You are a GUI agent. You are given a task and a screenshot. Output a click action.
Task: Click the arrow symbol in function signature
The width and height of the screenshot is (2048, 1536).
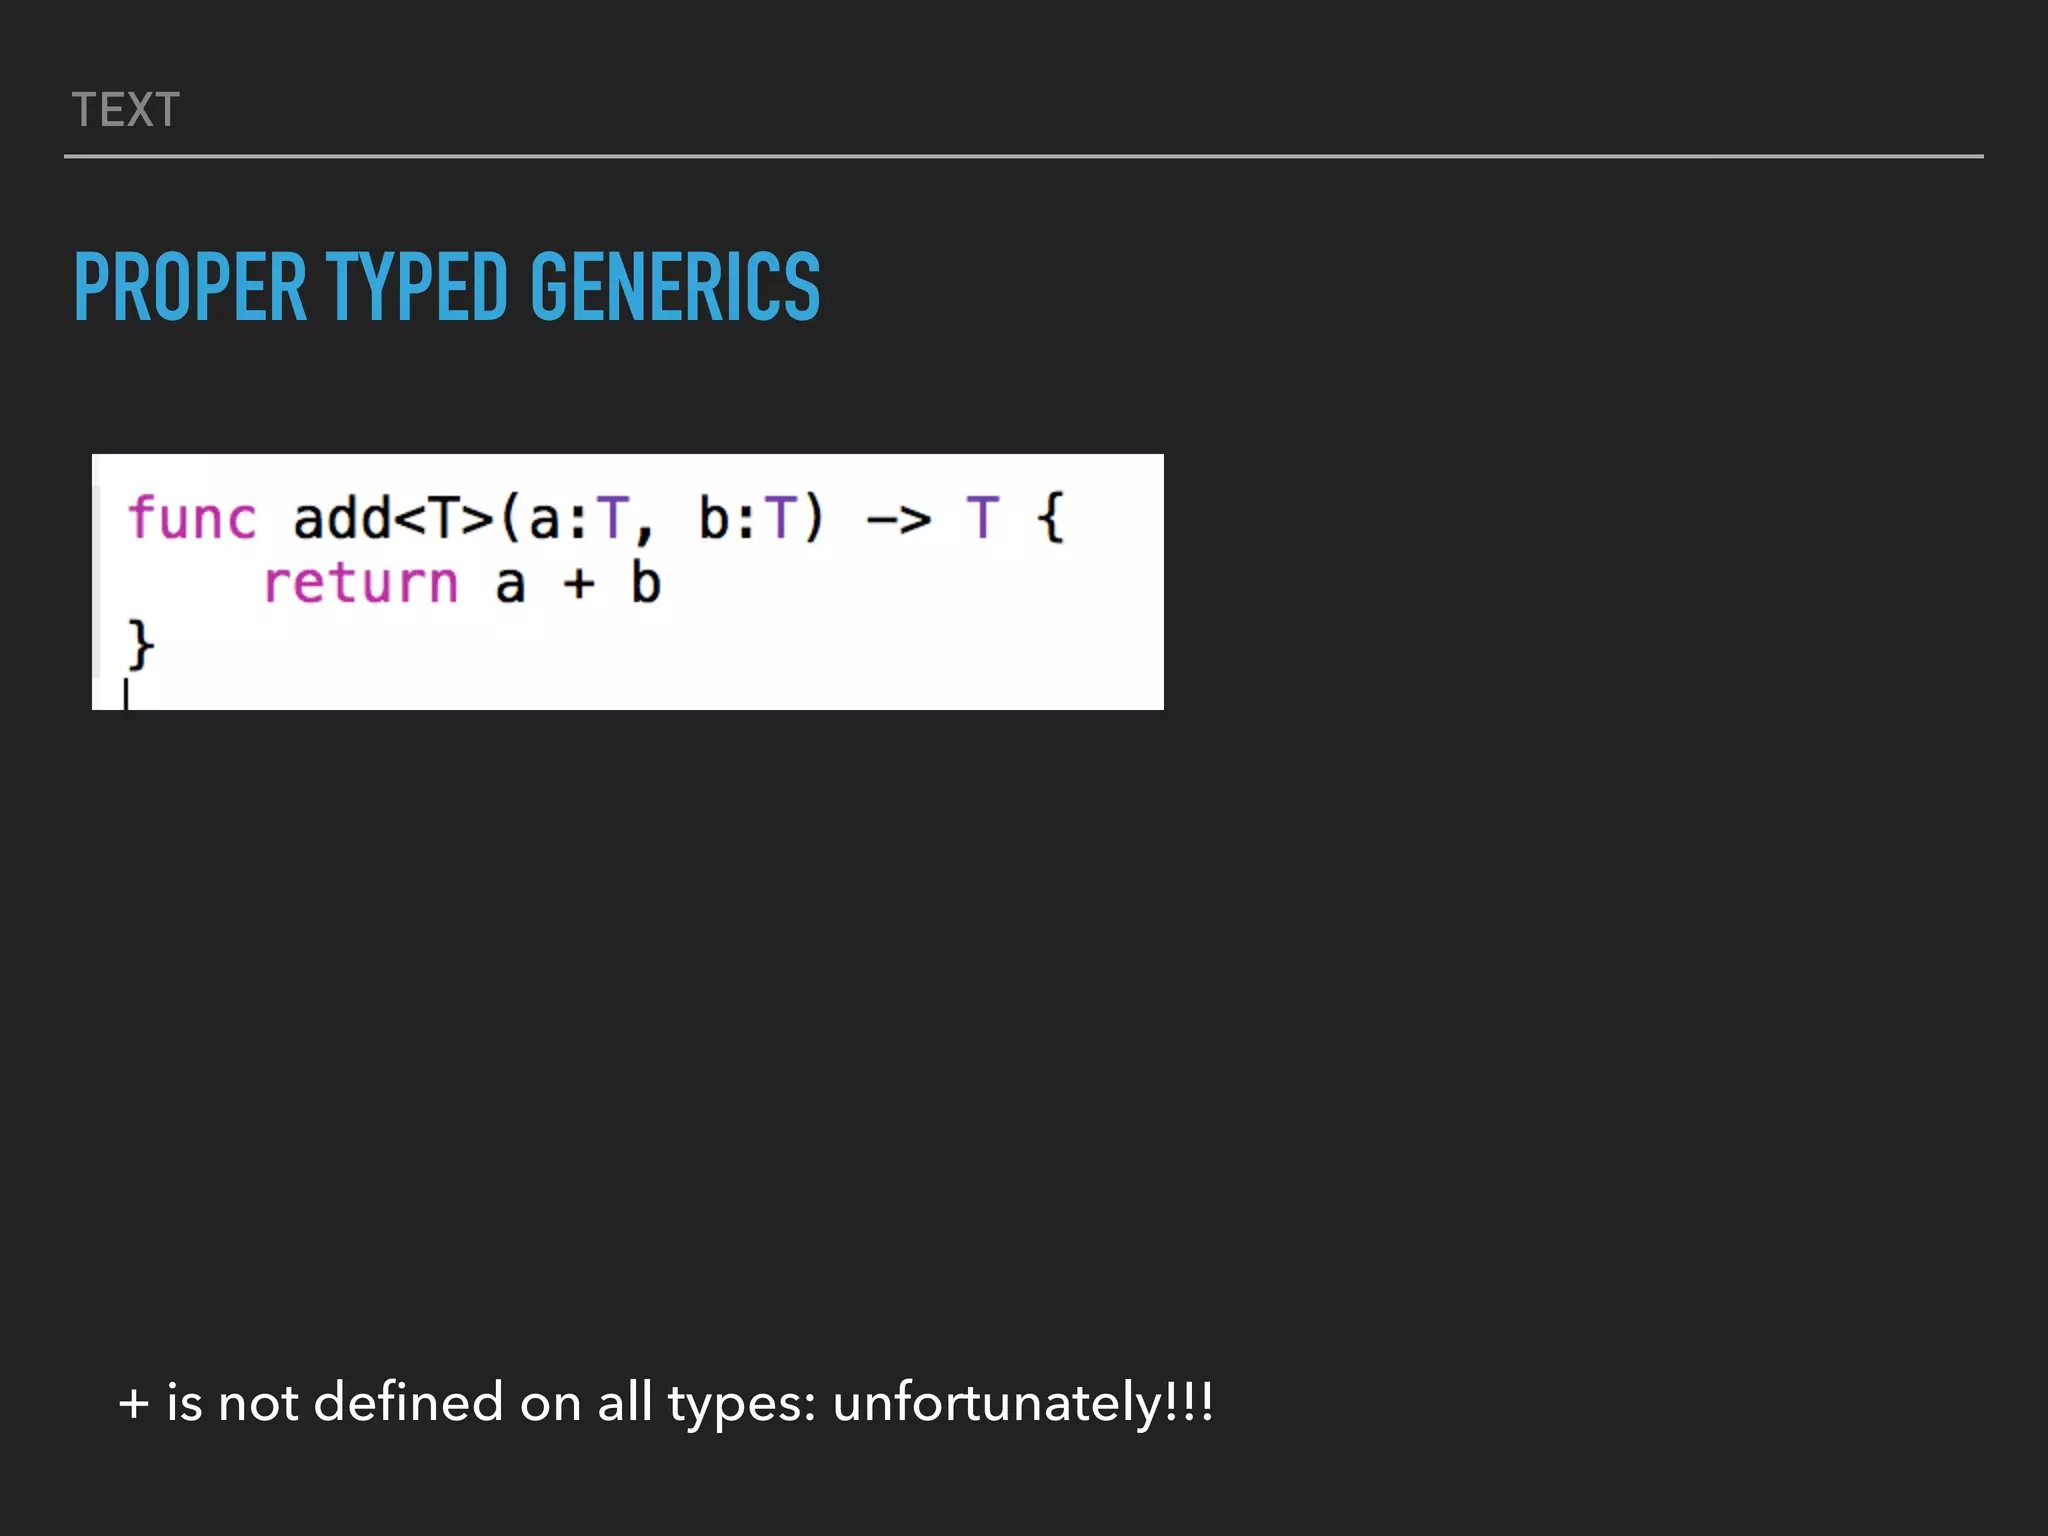click(x=899, y=519)
